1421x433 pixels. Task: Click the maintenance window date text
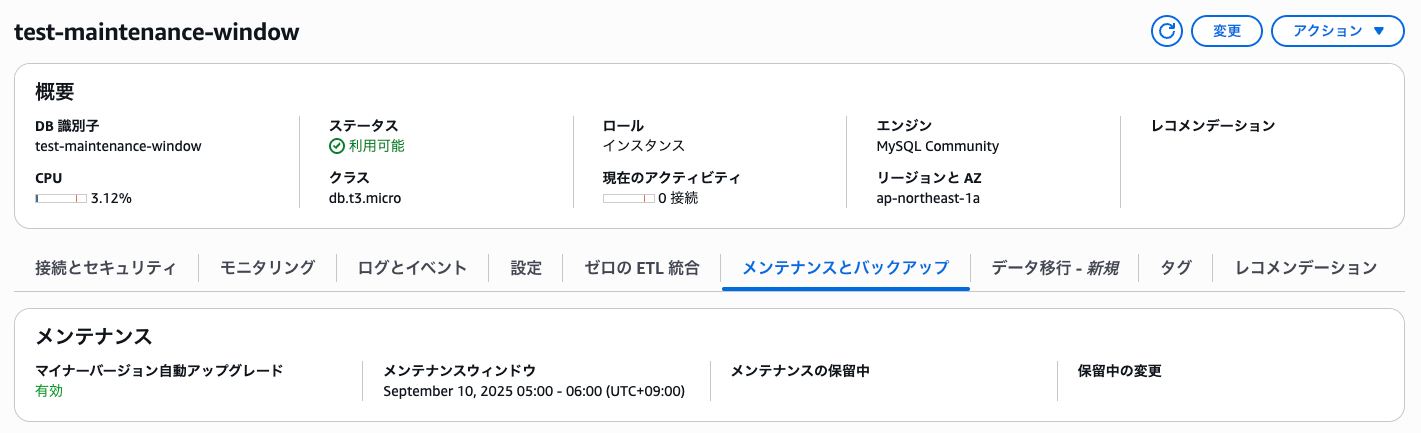[534, 391]
